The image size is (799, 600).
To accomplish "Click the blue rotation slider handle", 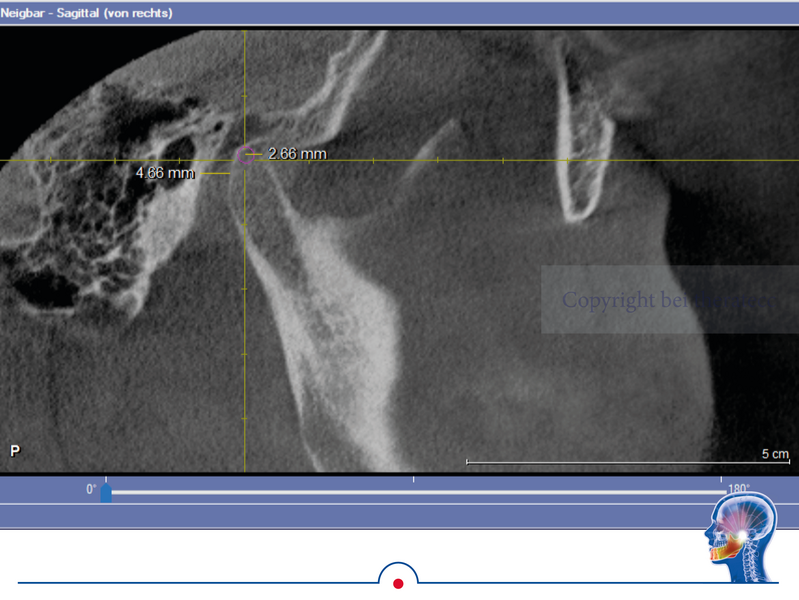I will tap(106, 492).
